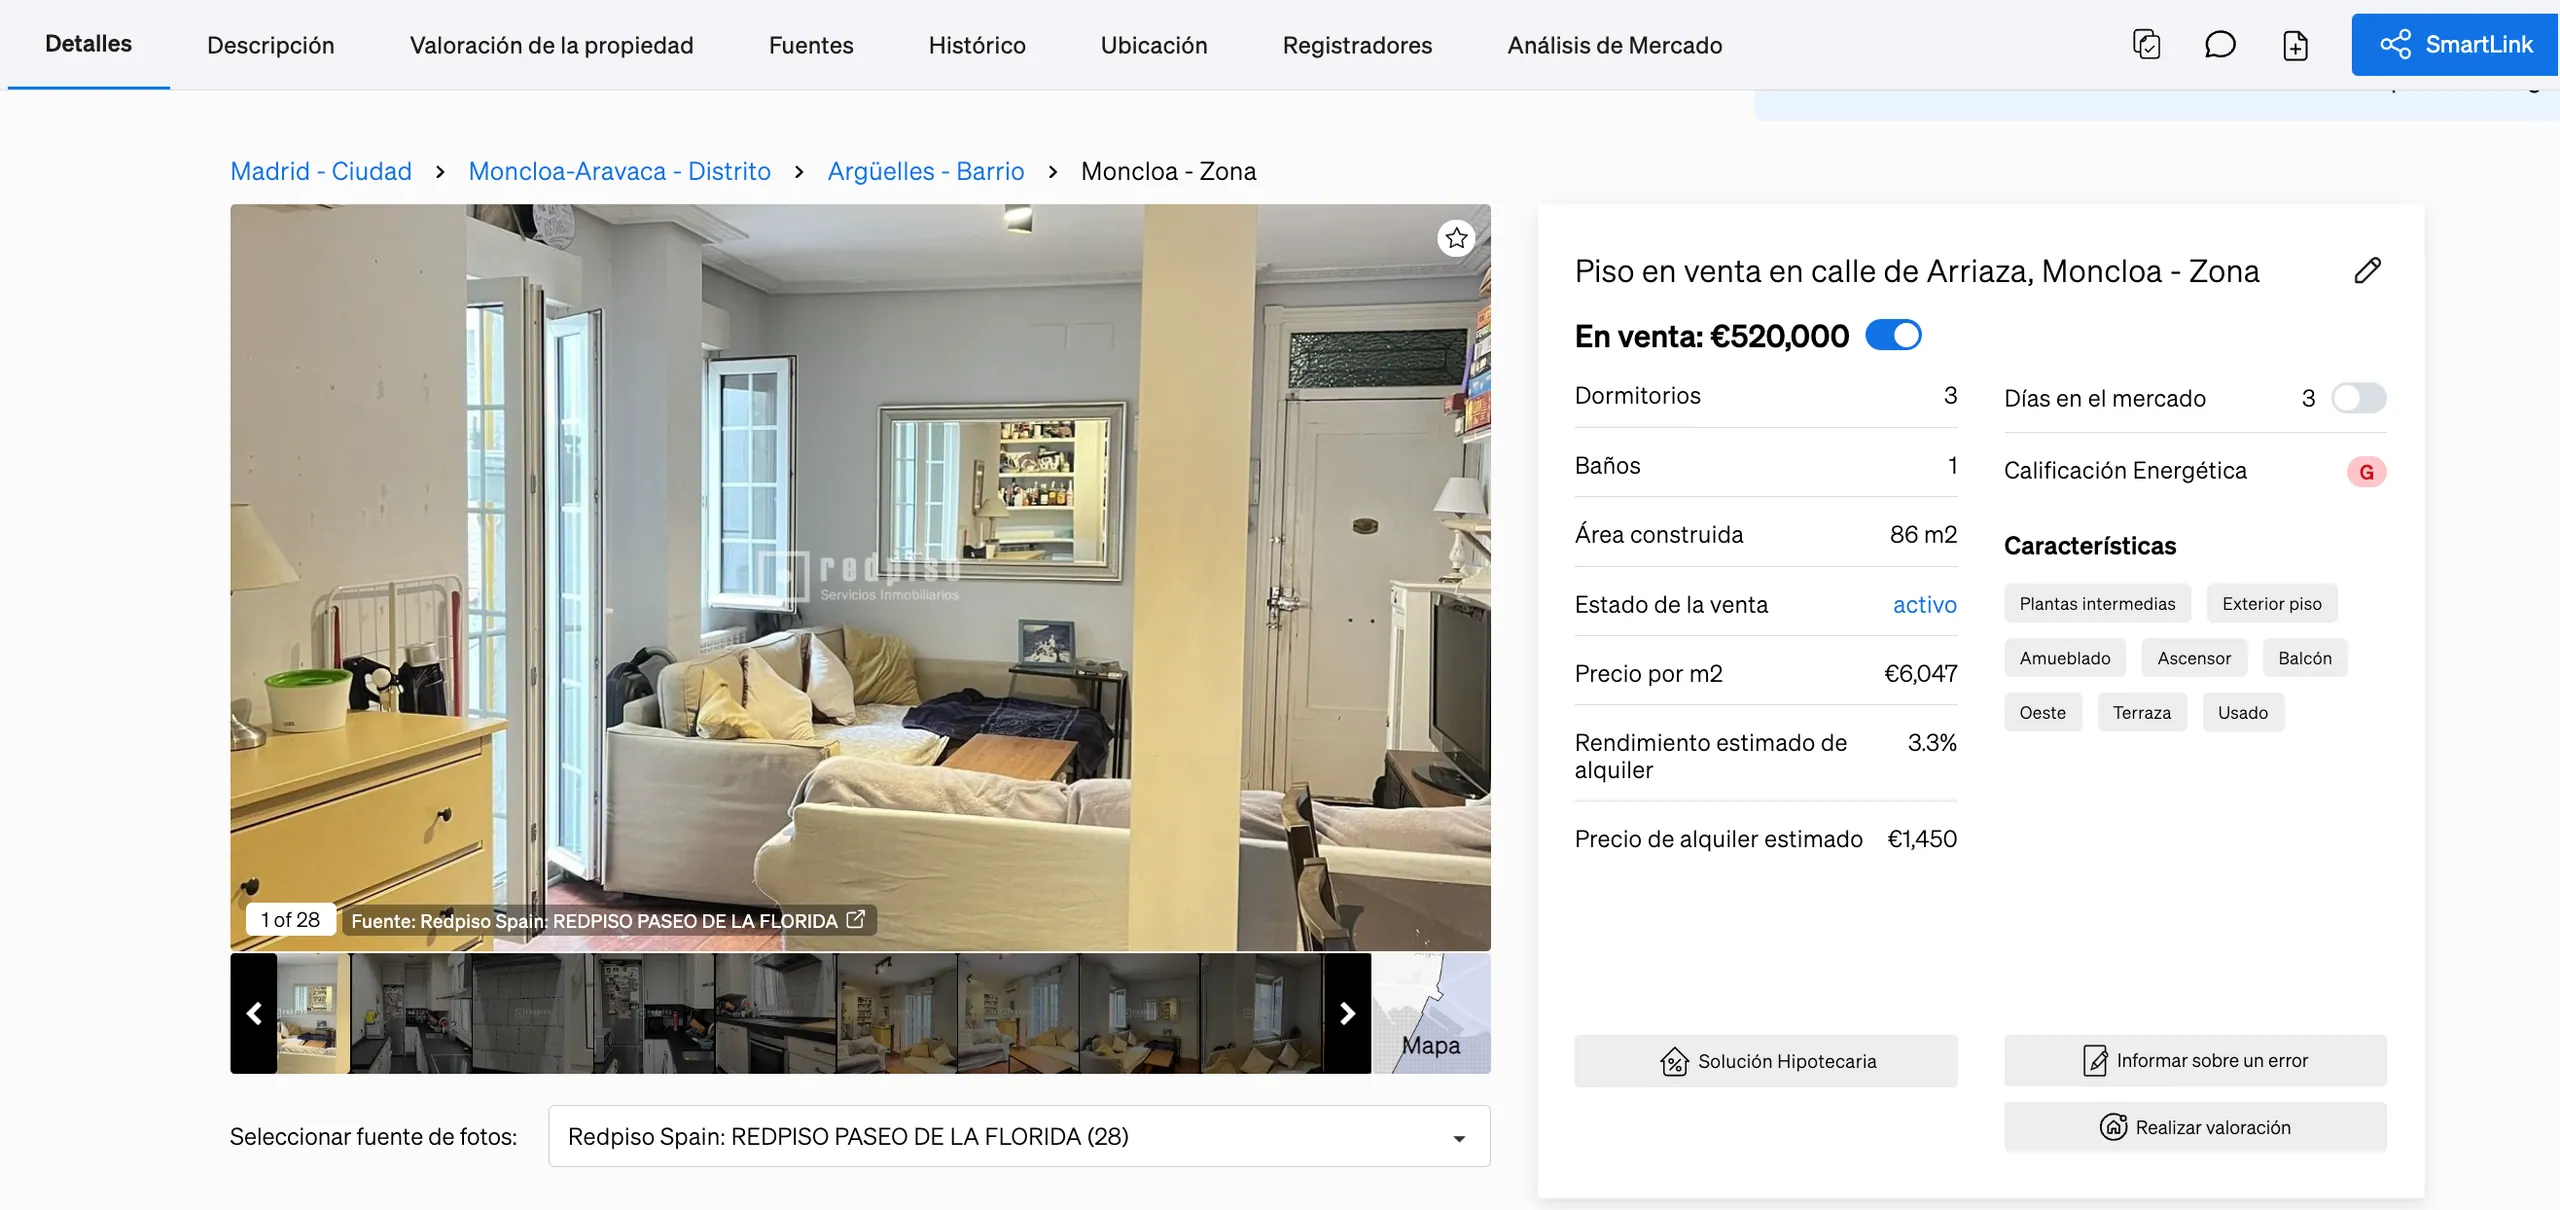Go to previous thumbnails with left arrow
This screenshot has height=1210, width=2560.
click(254, 1013)
